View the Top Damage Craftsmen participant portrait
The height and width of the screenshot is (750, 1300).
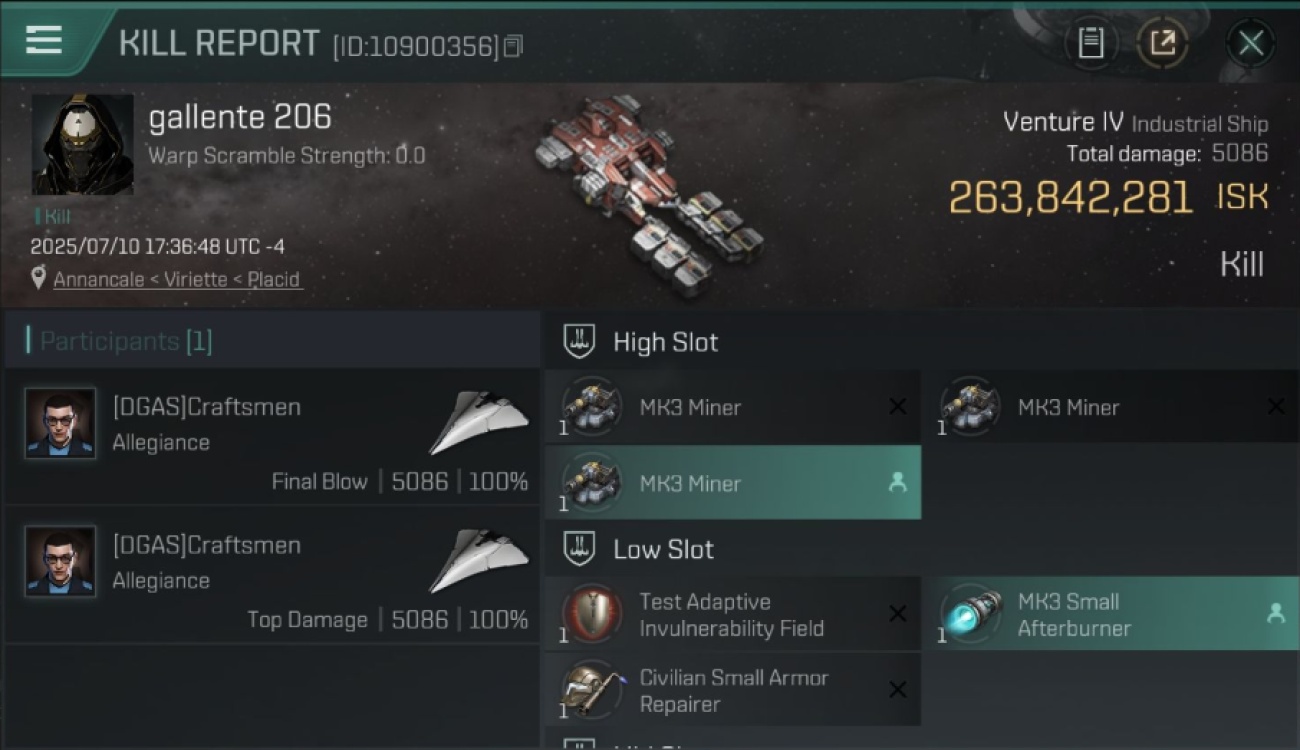60,561
